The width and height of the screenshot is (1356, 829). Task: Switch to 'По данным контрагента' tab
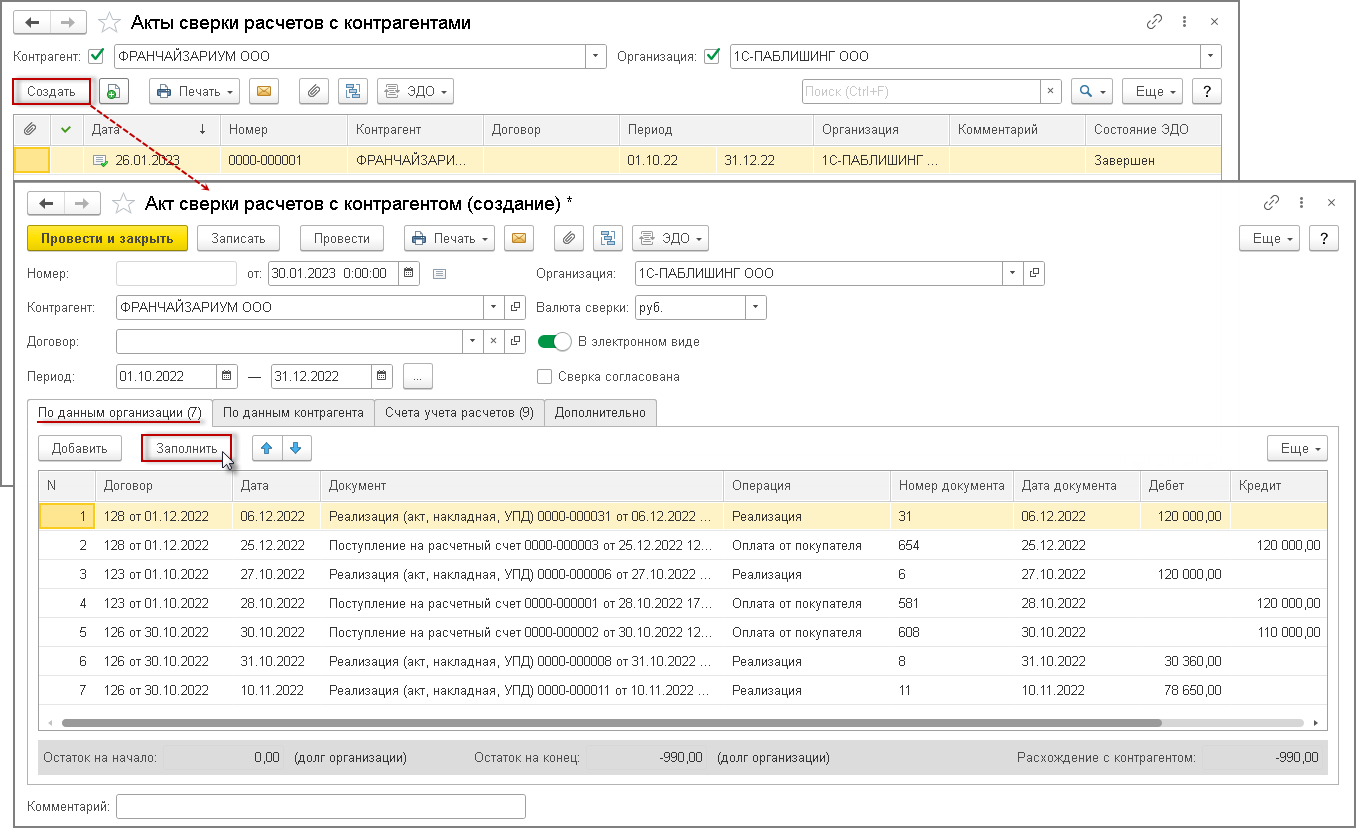tap(292, 412)
